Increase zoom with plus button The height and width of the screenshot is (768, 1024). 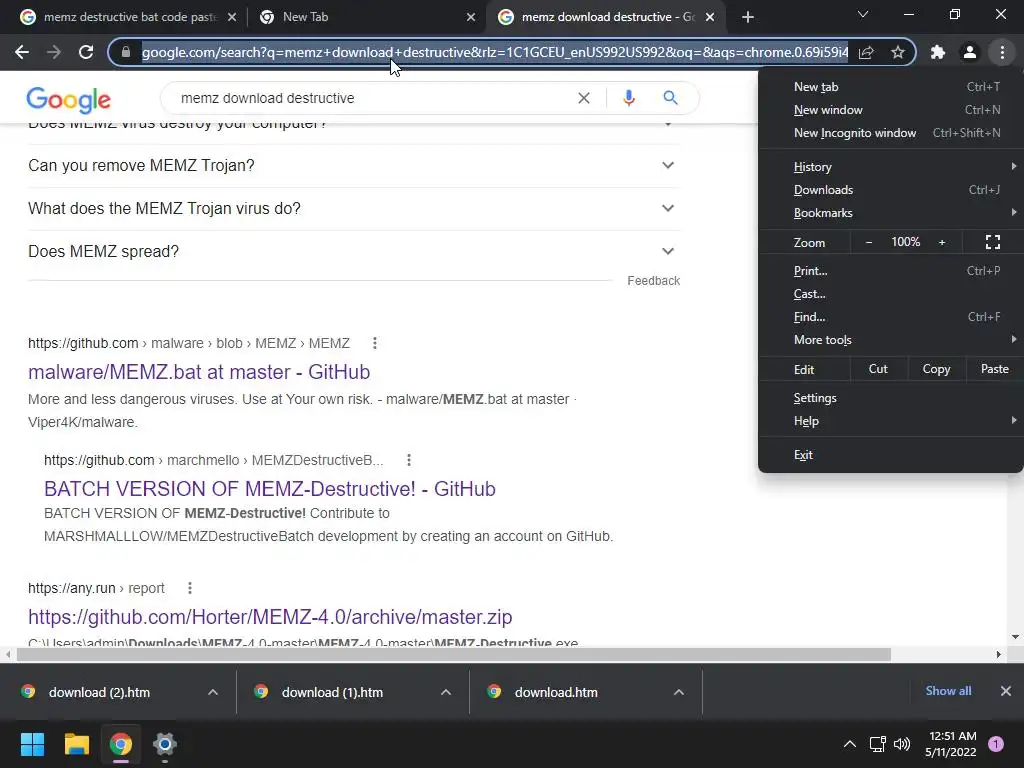[x=942, y=242]
